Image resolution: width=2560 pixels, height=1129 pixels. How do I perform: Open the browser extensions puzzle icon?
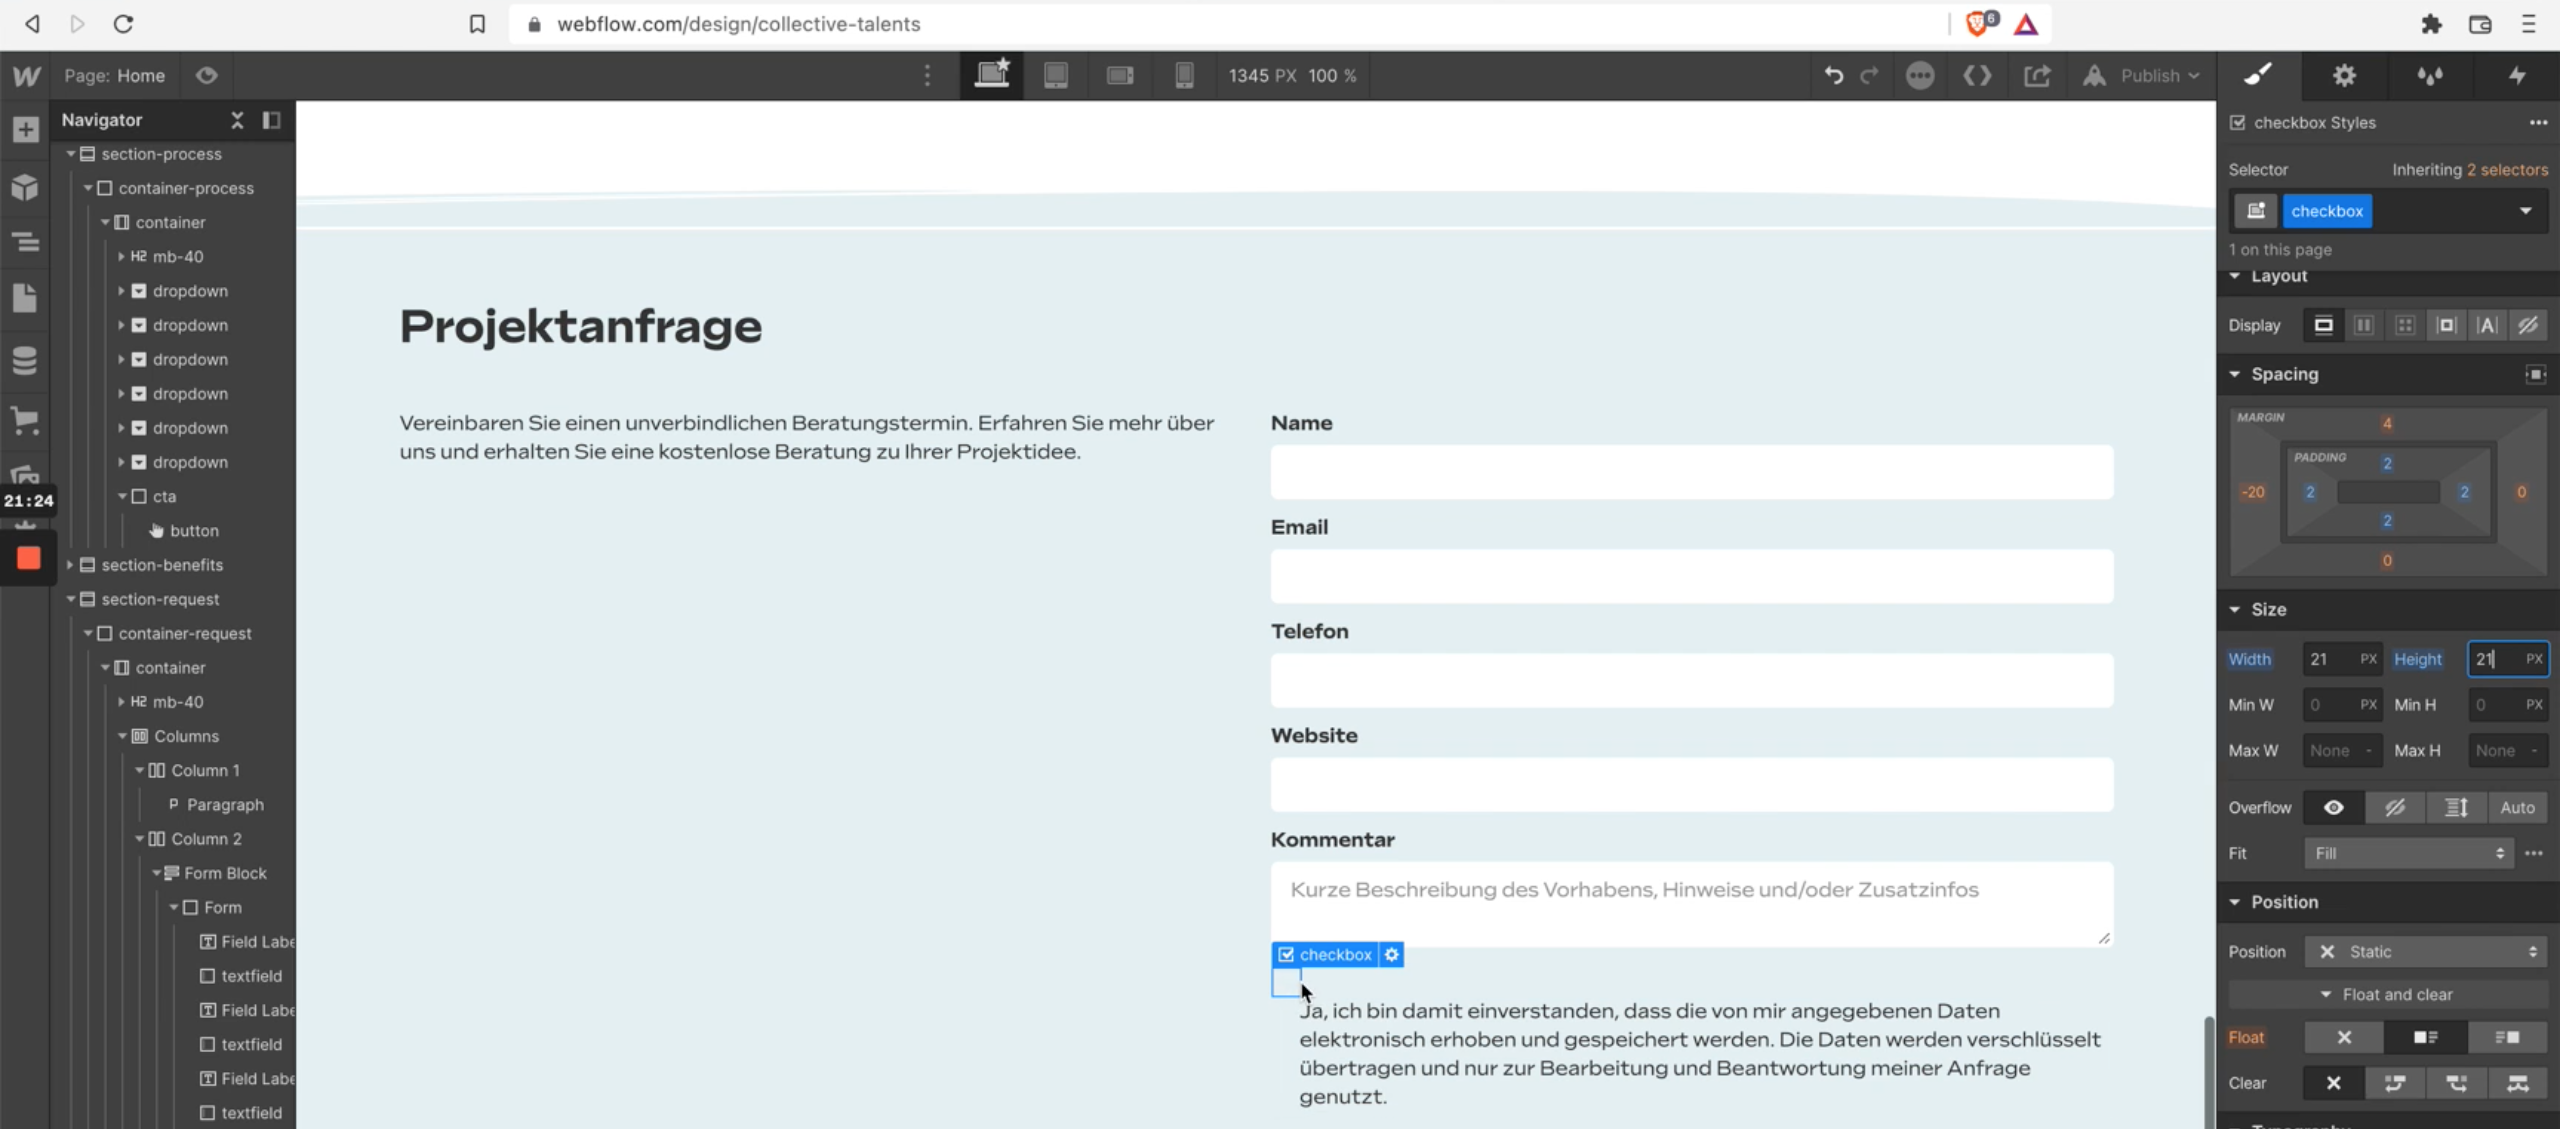point(2431,24)
